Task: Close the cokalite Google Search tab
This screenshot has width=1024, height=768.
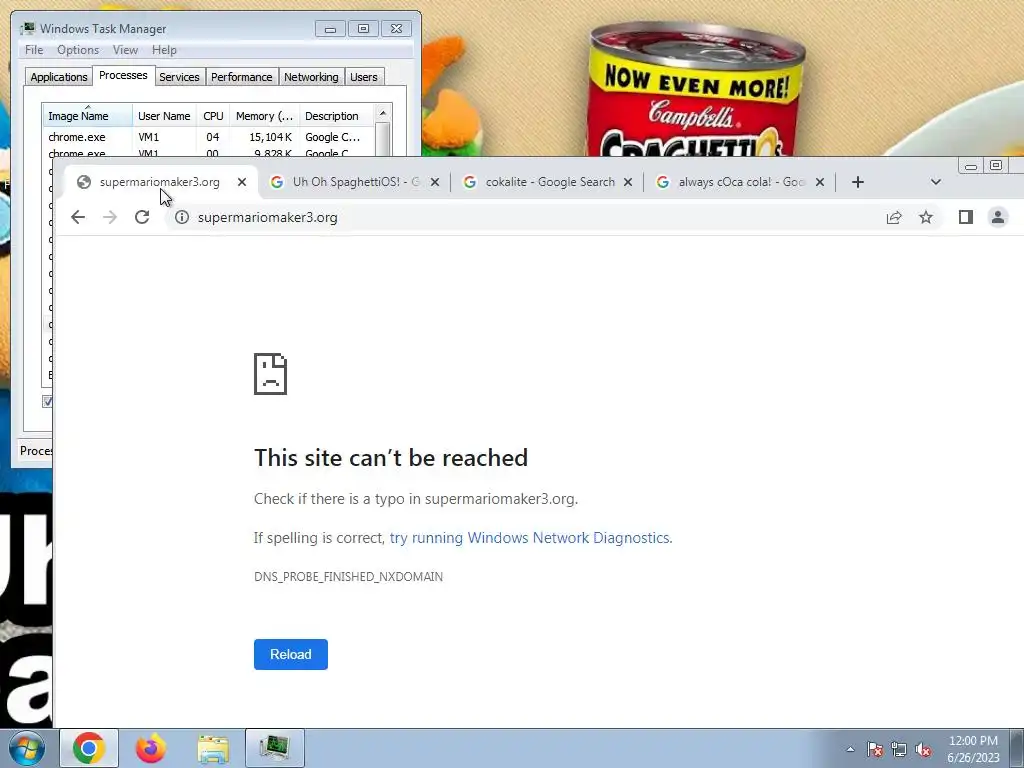Action: pos(628,182)
